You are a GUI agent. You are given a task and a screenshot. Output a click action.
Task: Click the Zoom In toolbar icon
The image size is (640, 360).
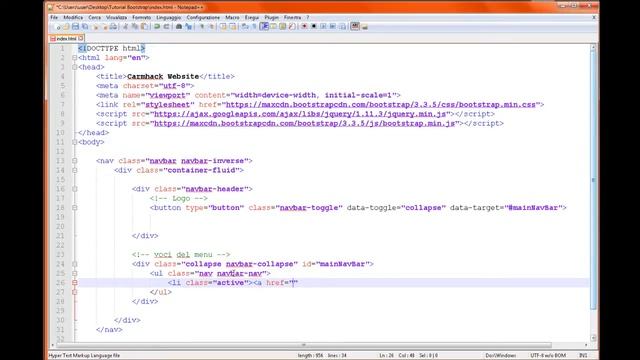[202, 27]
